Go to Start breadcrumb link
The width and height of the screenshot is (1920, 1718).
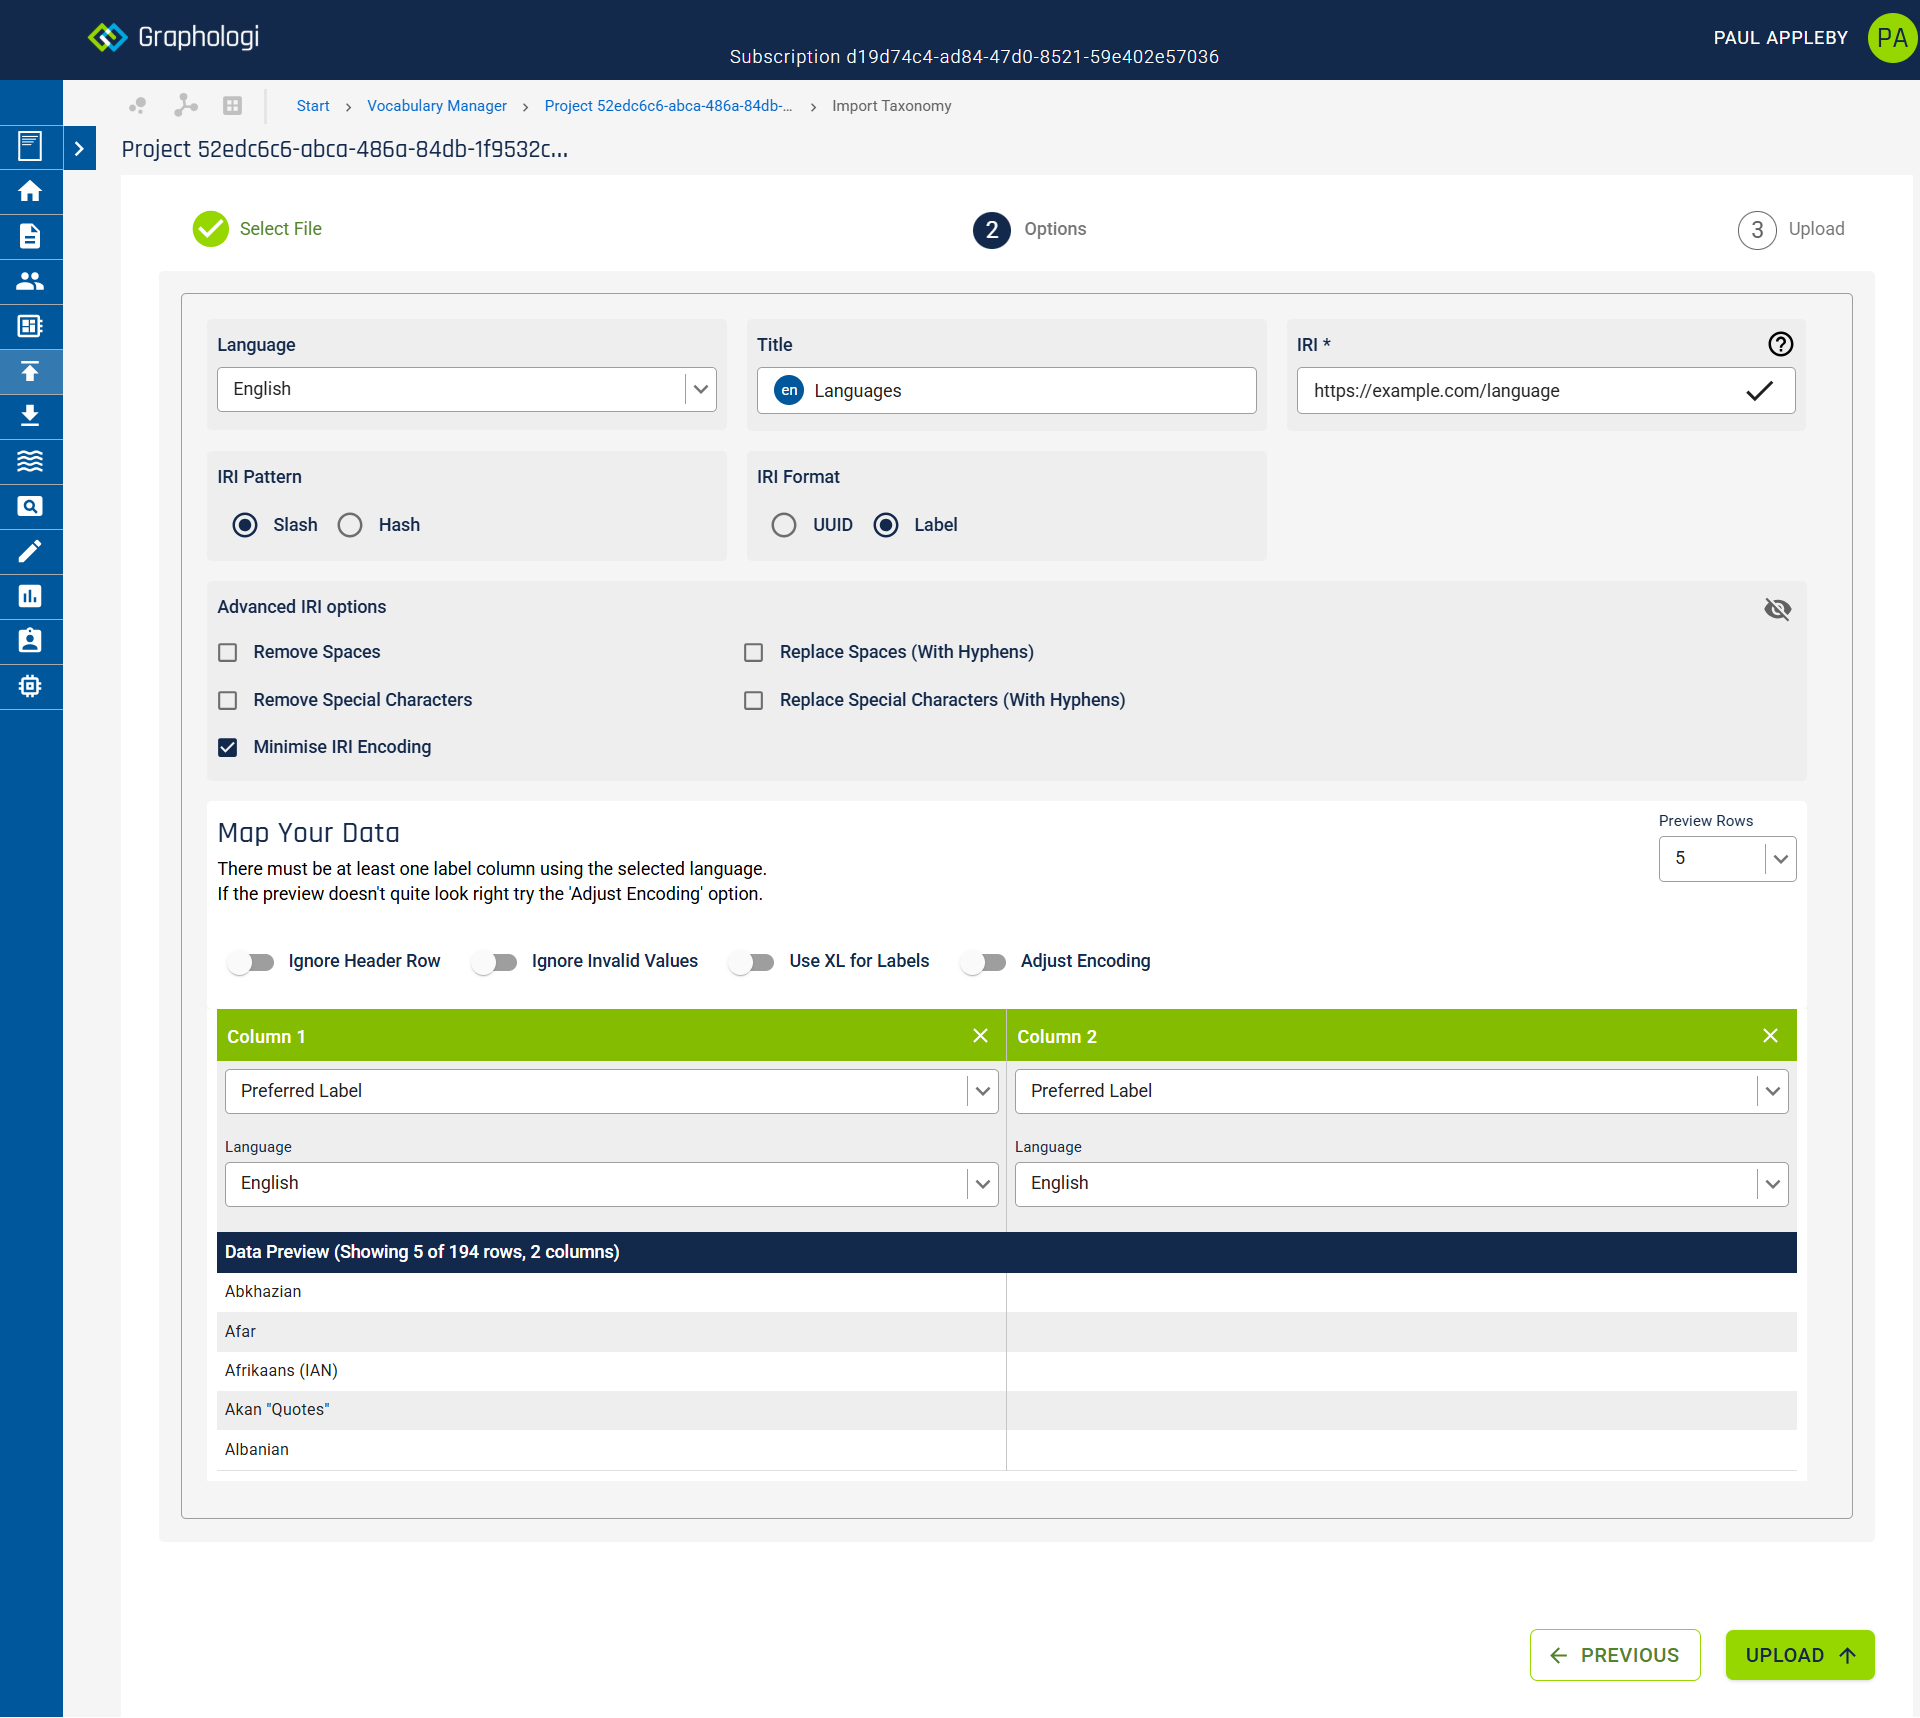click(x=313, y=106)
